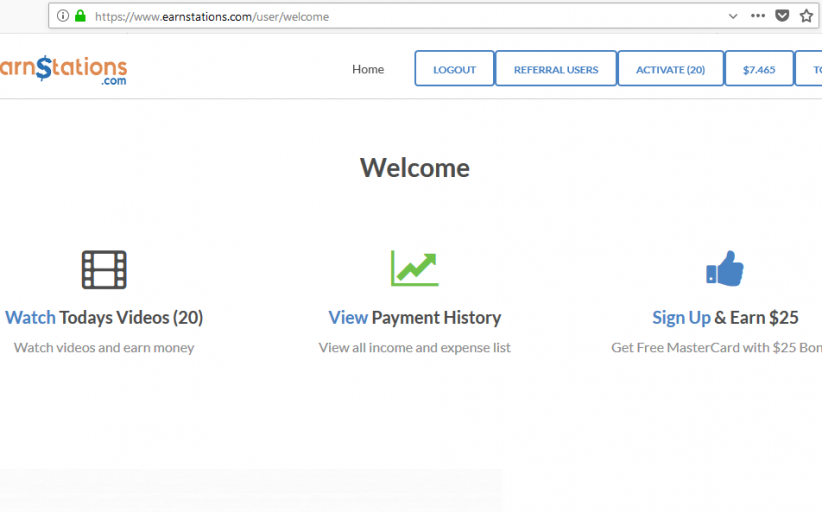Click the green secure padlock icon
The height and width of the screenshot is (512, 822).
[x=80, y=16]
